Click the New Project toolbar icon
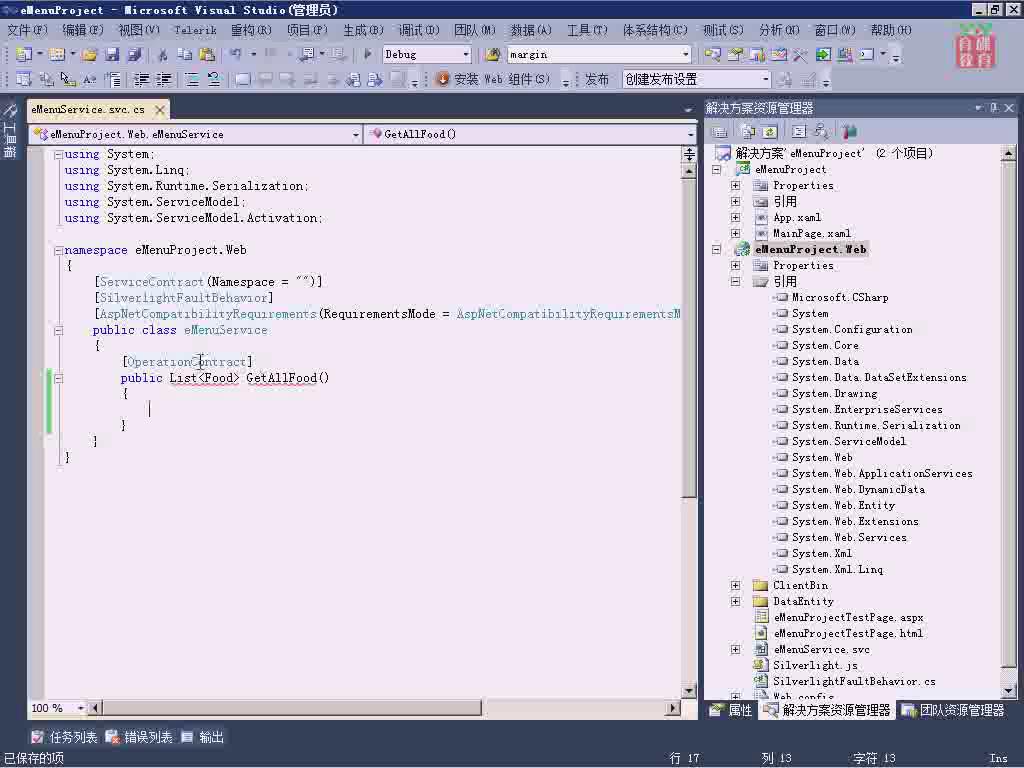1024x768 pixels. 24,54
